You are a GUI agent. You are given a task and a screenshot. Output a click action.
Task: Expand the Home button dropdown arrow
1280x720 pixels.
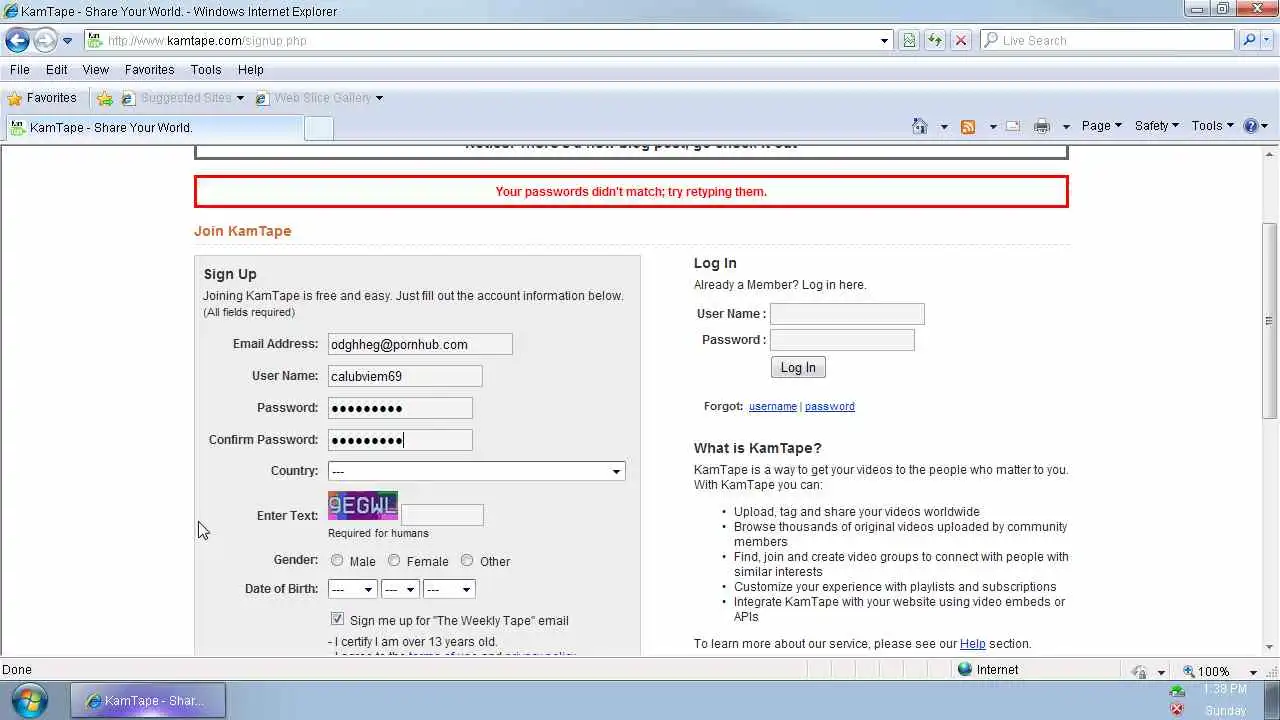[943, 127]
